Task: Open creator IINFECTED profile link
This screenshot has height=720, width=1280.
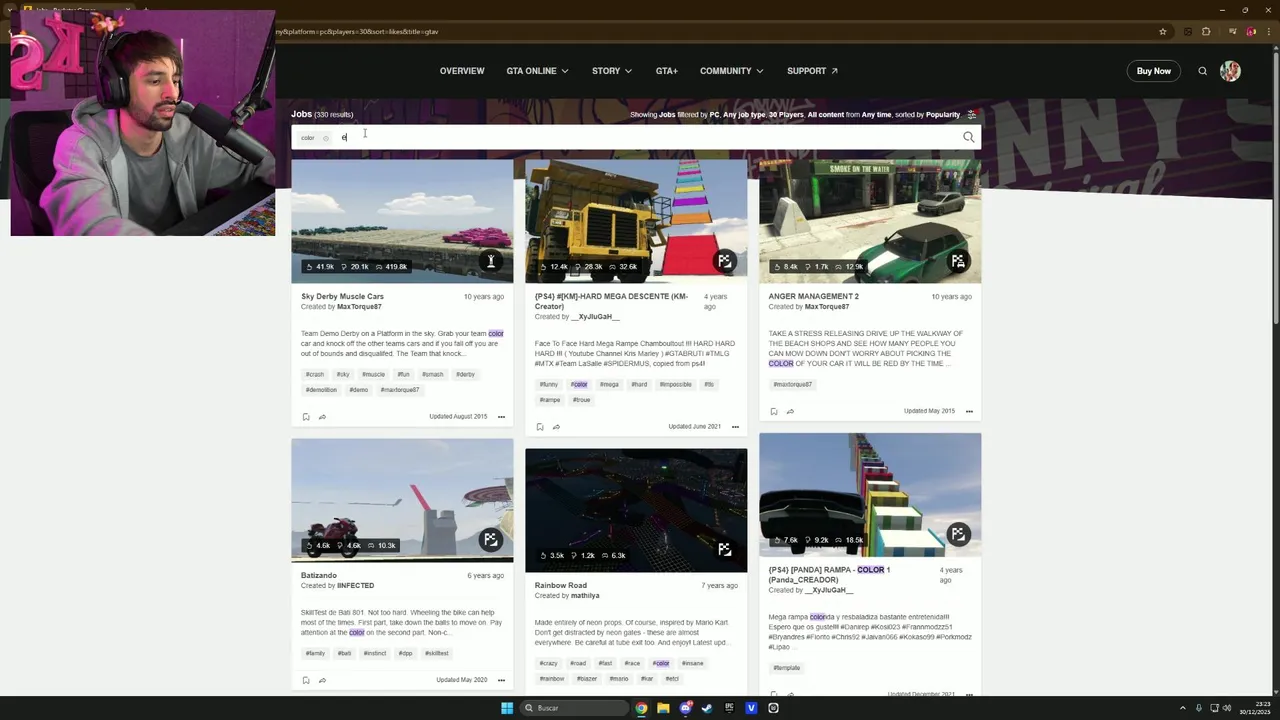Action: tap(355, 586)
